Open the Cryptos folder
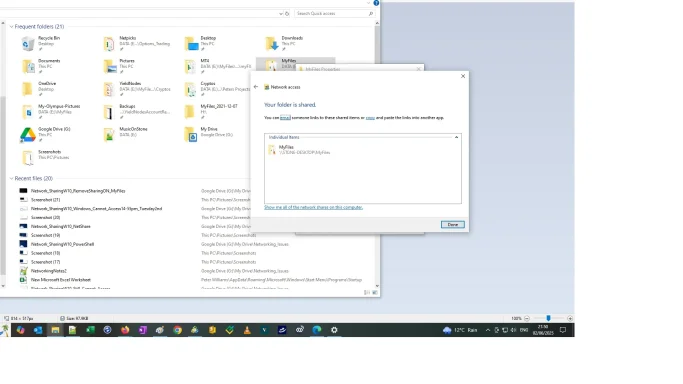Viewport: 683px width, 384px height. click(191, 89)
